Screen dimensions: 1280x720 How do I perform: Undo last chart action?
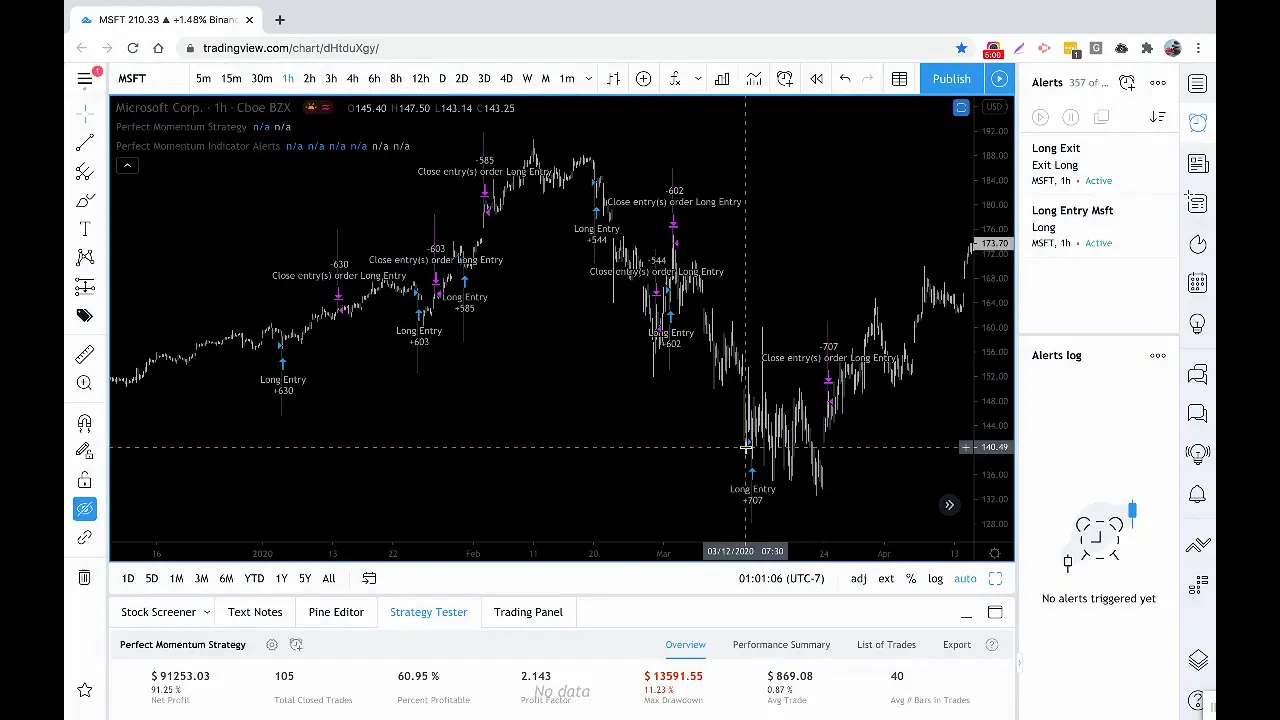845,79
